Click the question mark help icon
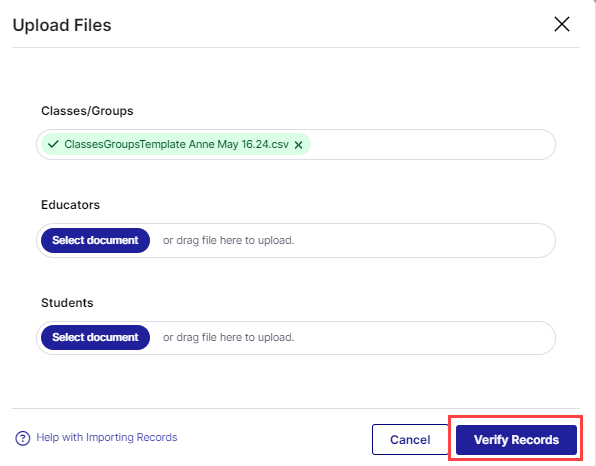 point(23,438)
